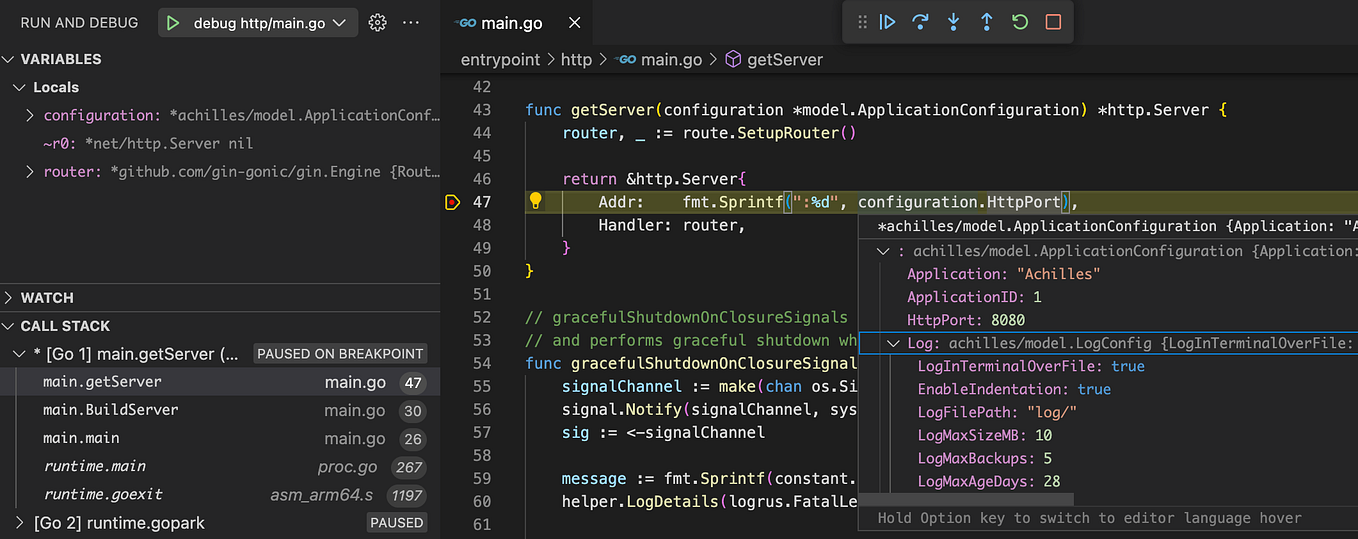Select the main.main stack frame
This screenshot has width=1358, height=539.
click(220, 437)
